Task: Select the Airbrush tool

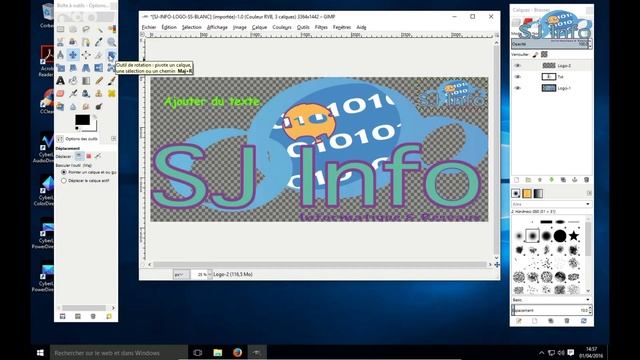Action: click(x=73, y=93)
